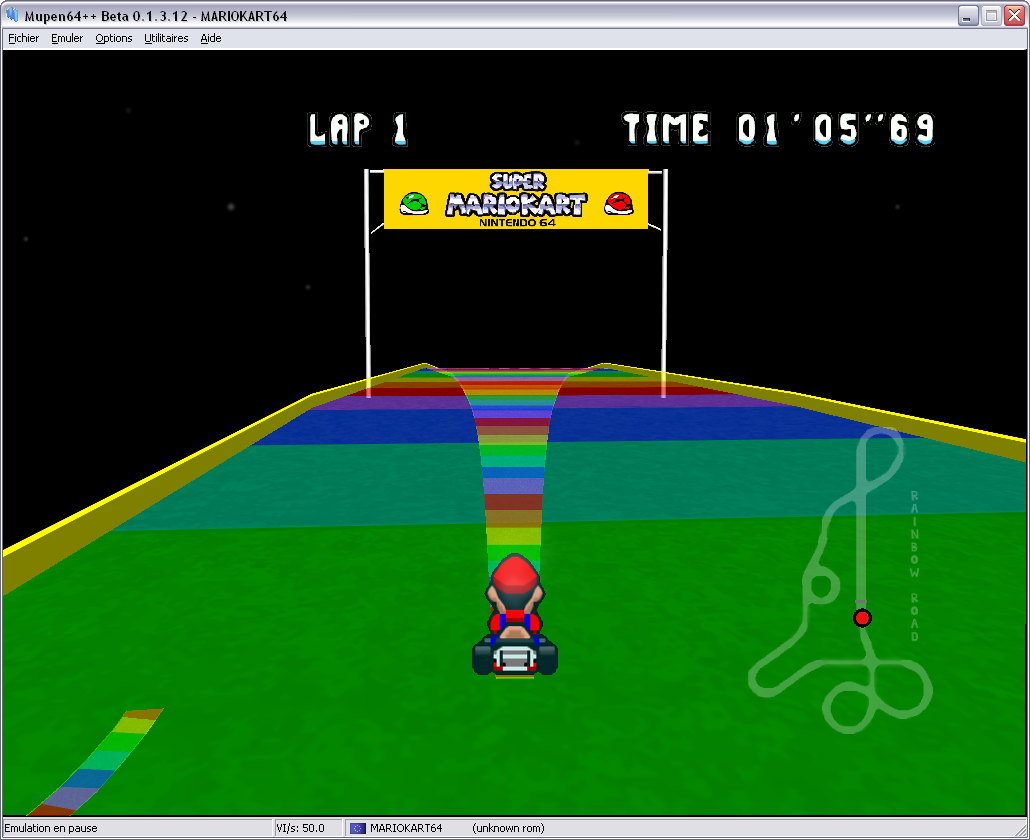Click the green shell on the banner
1030x840 pixels.
[414, 204]
